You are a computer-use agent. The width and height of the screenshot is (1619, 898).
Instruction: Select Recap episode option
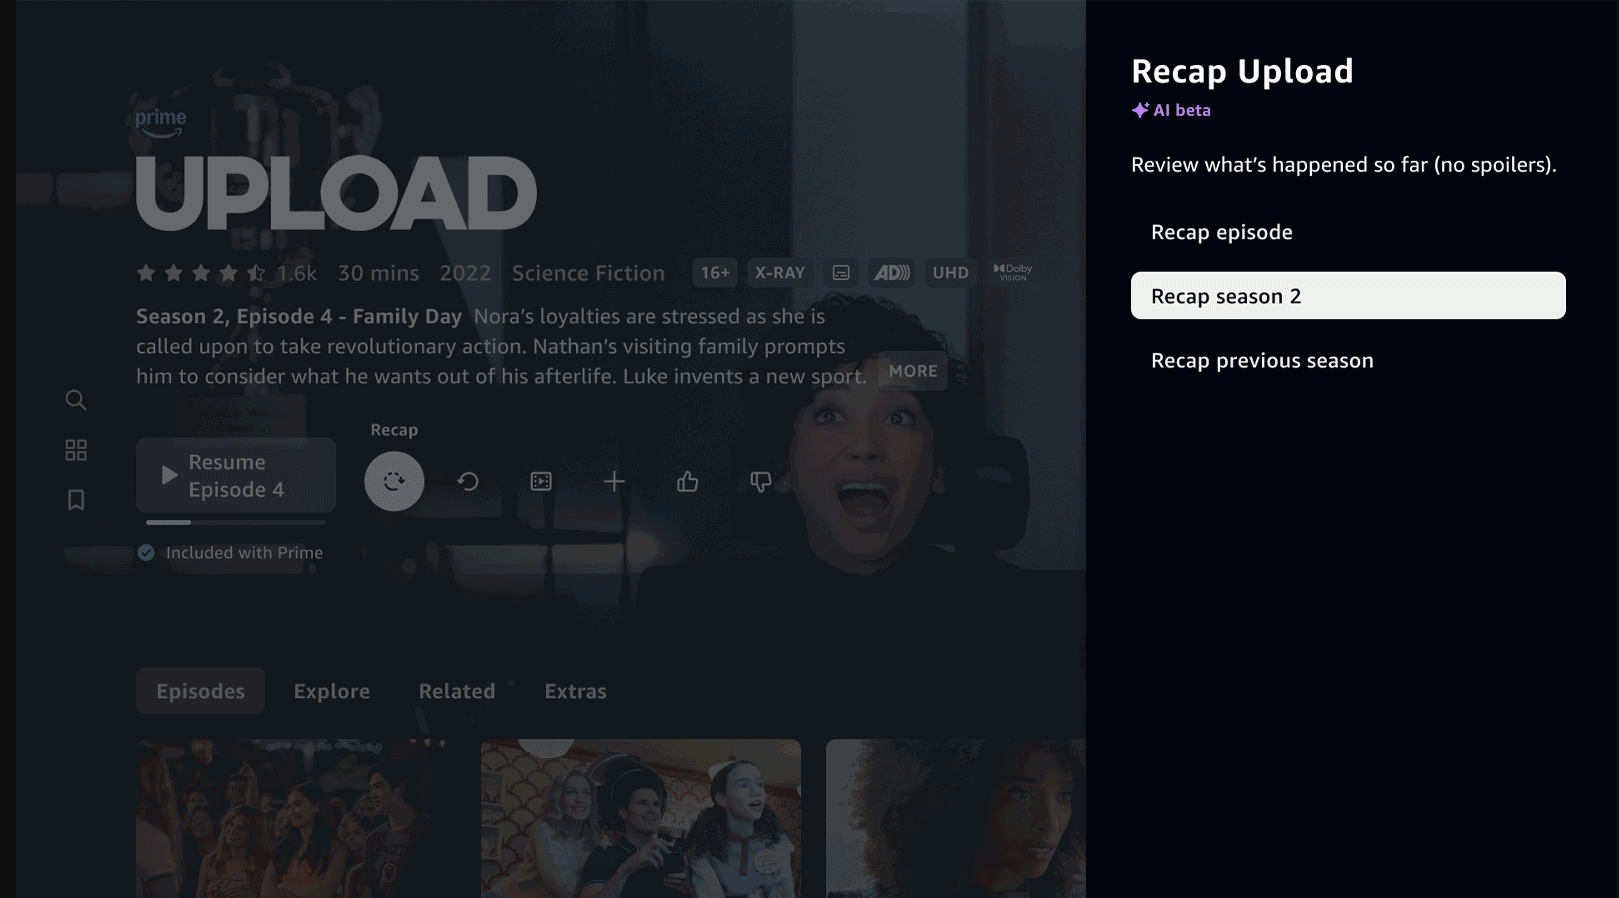pos(1348,232)
